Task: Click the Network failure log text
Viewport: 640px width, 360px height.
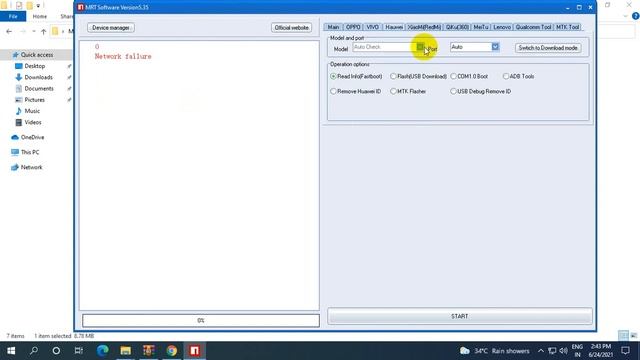Action: [123, 56]
